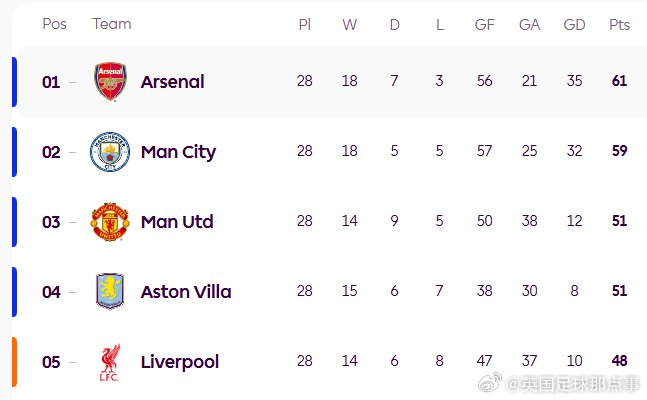The width and height of the screenshot is (647, 400).
Task: Click the GF column header
Action: pos(485,24)
